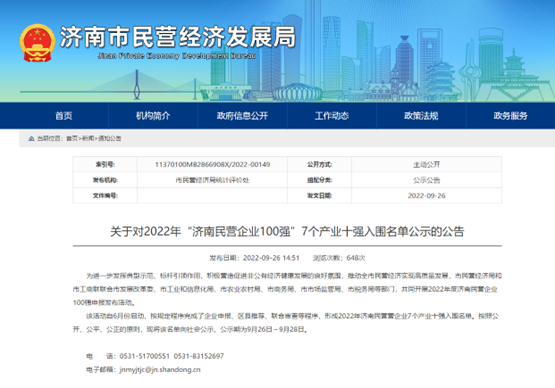Open the 首页 navigation menu item
The height and width of the screenshot is (388, 555).
(x=64, y=116)
